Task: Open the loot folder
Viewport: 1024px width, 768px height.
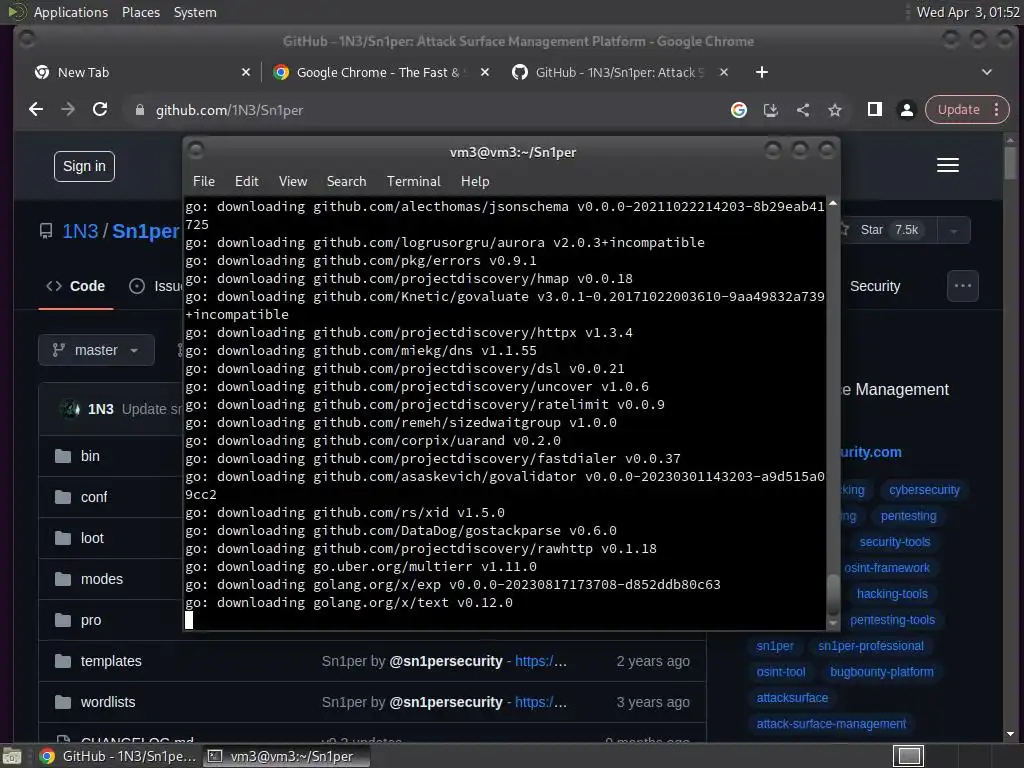Action: coord(92,538)
